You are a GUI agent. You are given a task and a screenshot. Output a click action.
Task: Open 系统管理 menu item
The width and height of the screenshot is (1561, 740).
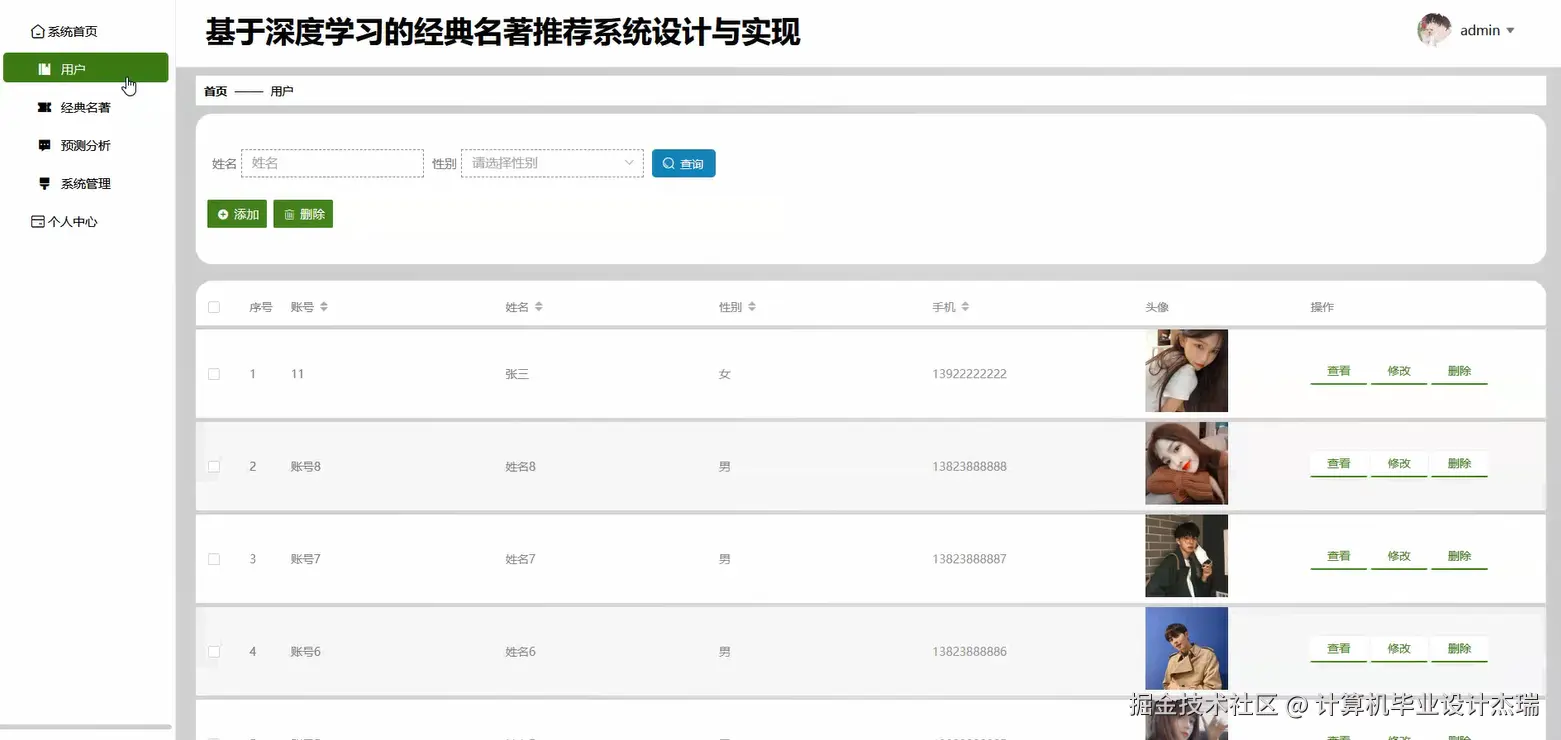tap(86, 183)
